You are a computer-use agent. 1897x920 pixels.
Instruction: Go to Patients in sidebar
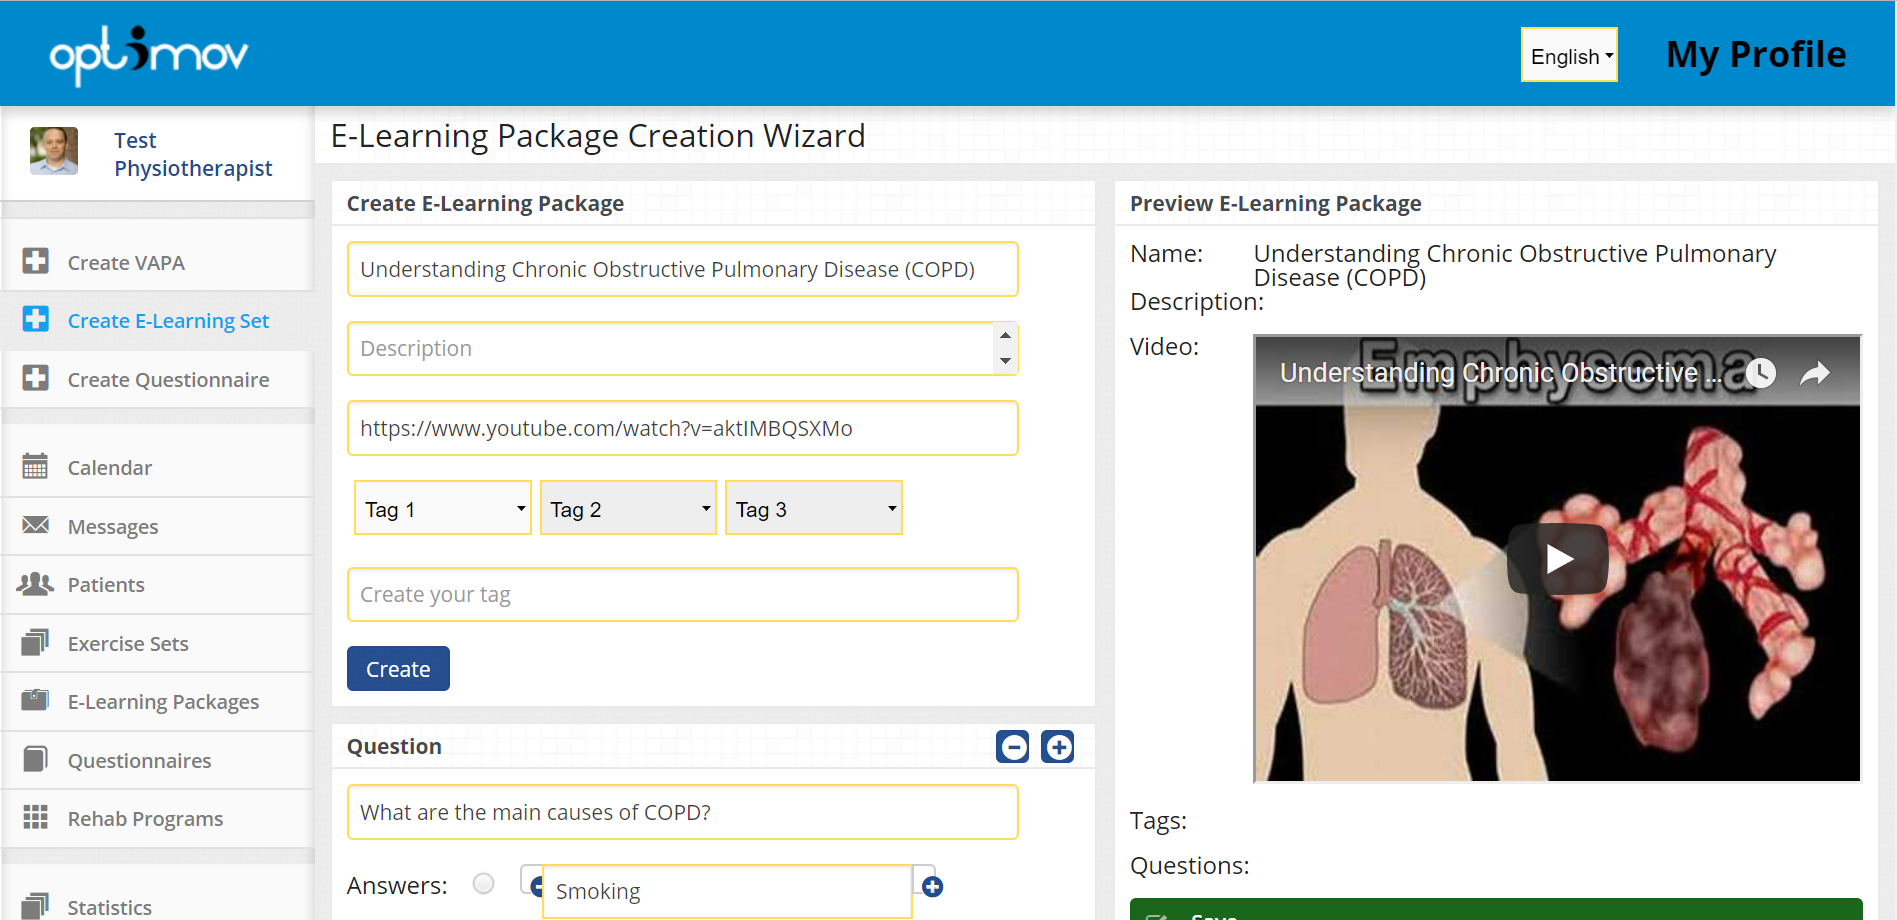(x=158, y=585)
